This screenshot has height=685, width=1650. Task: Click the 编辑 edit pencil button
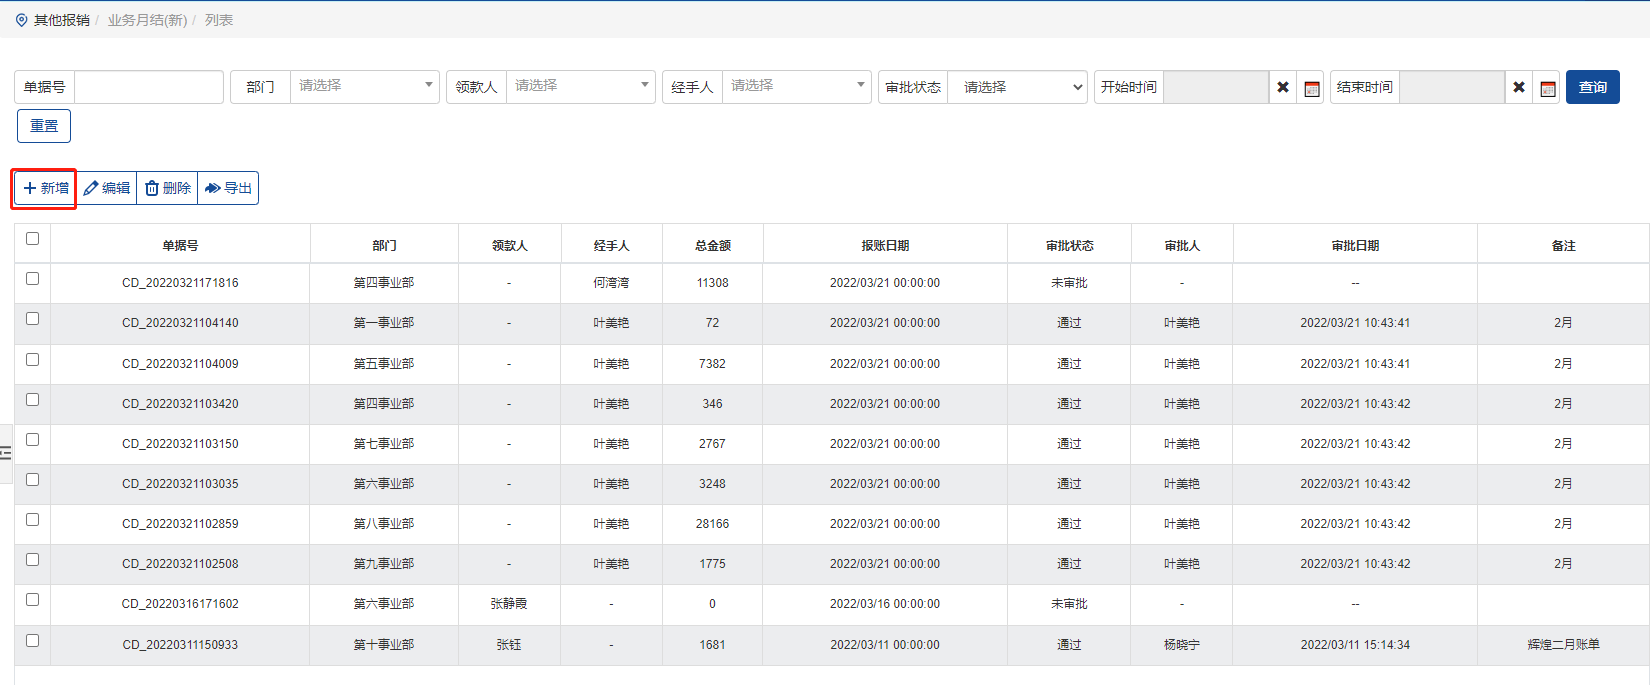click(107, 188)
